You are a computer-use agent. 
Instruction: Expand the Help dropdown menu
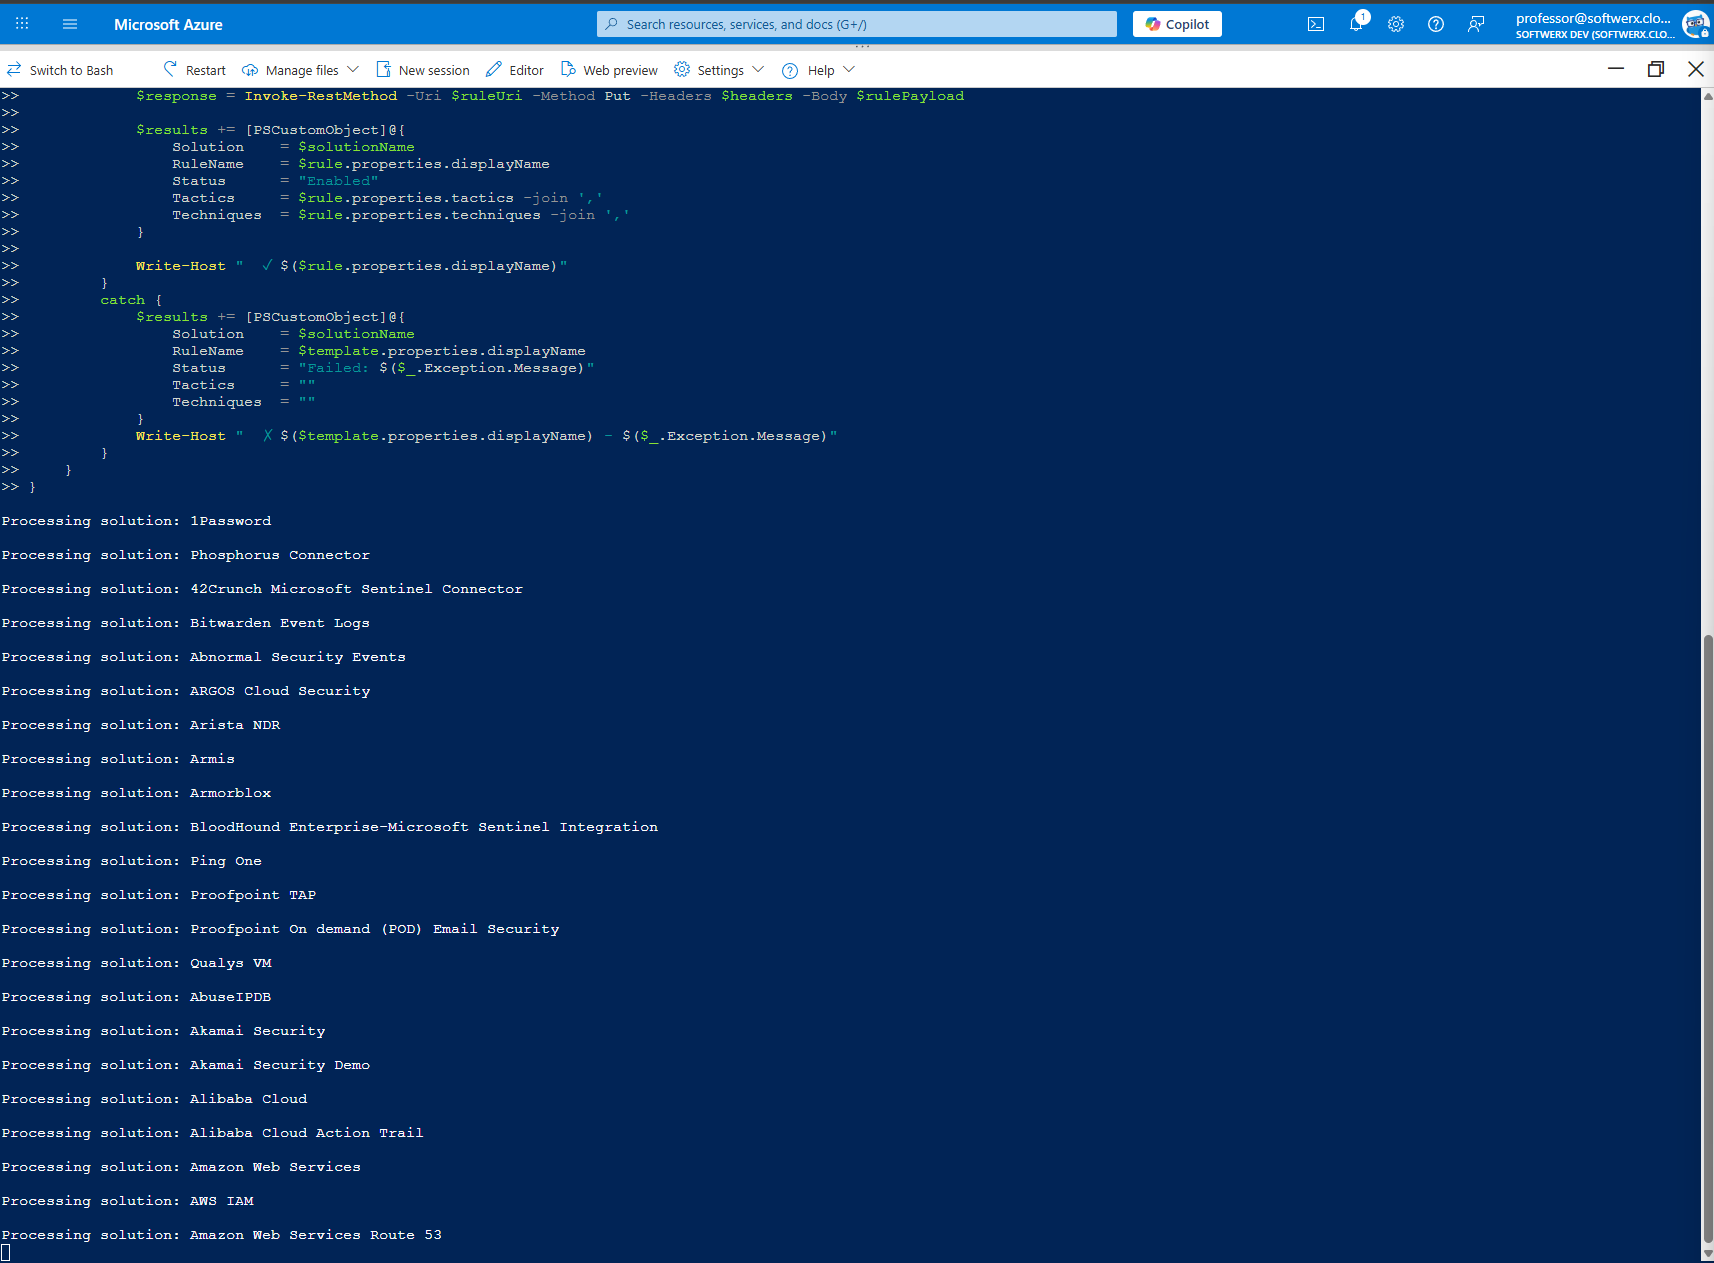(x=849, y=69)
